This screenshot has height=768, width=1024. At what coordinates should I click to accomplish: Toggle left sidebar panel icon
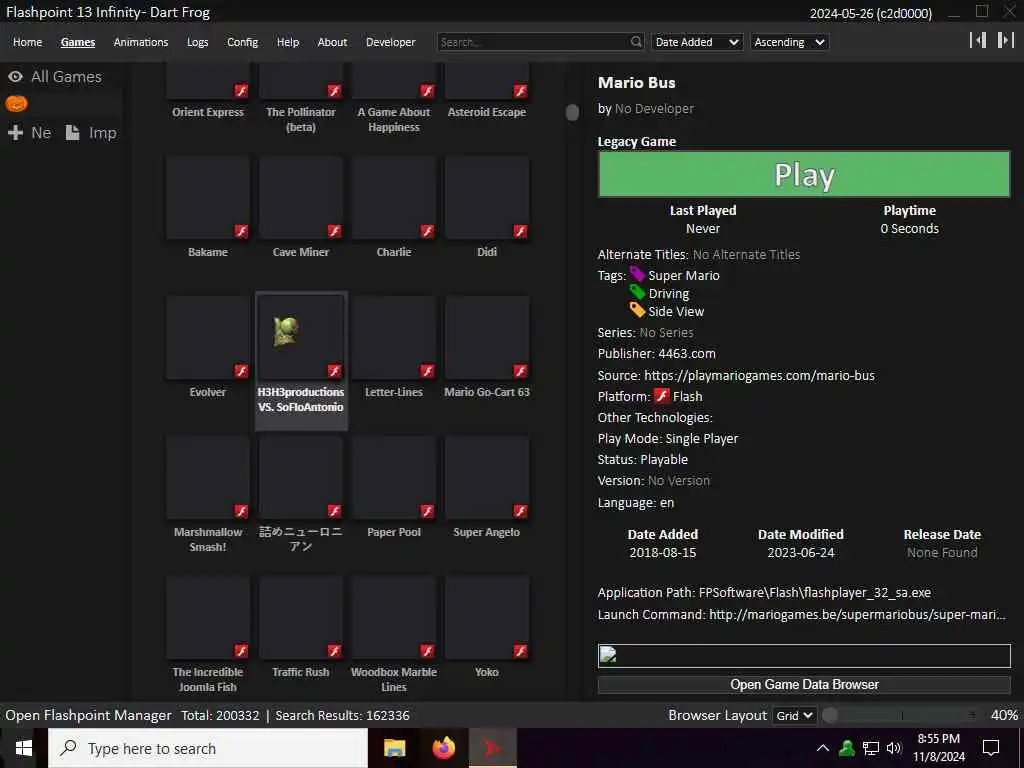click(978, 40)
